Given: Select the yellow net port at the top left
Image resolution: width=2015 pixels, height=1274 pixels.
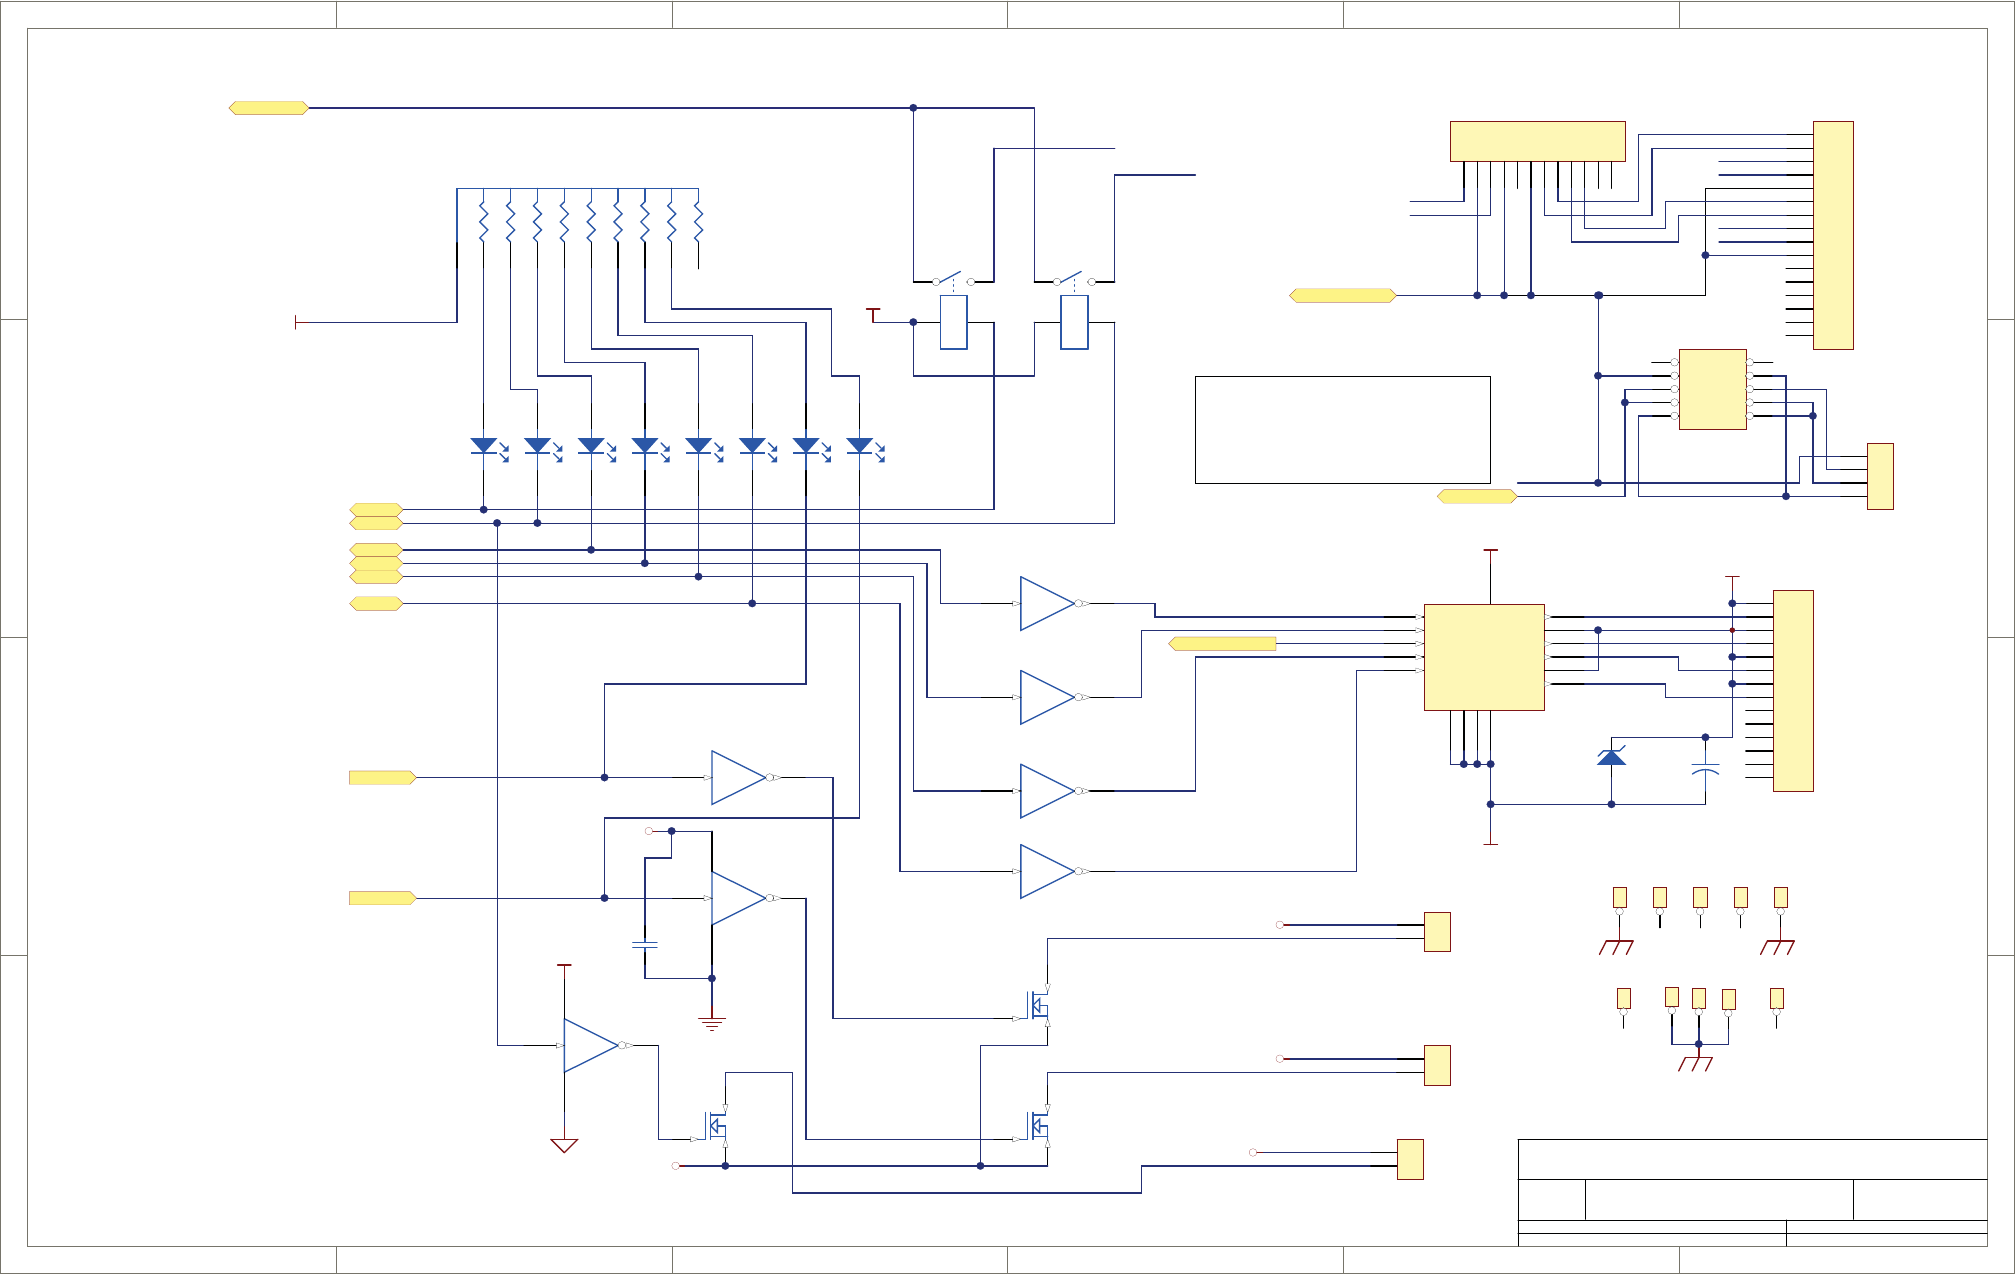Looking at the screenshot, I should tap(269, 108).
